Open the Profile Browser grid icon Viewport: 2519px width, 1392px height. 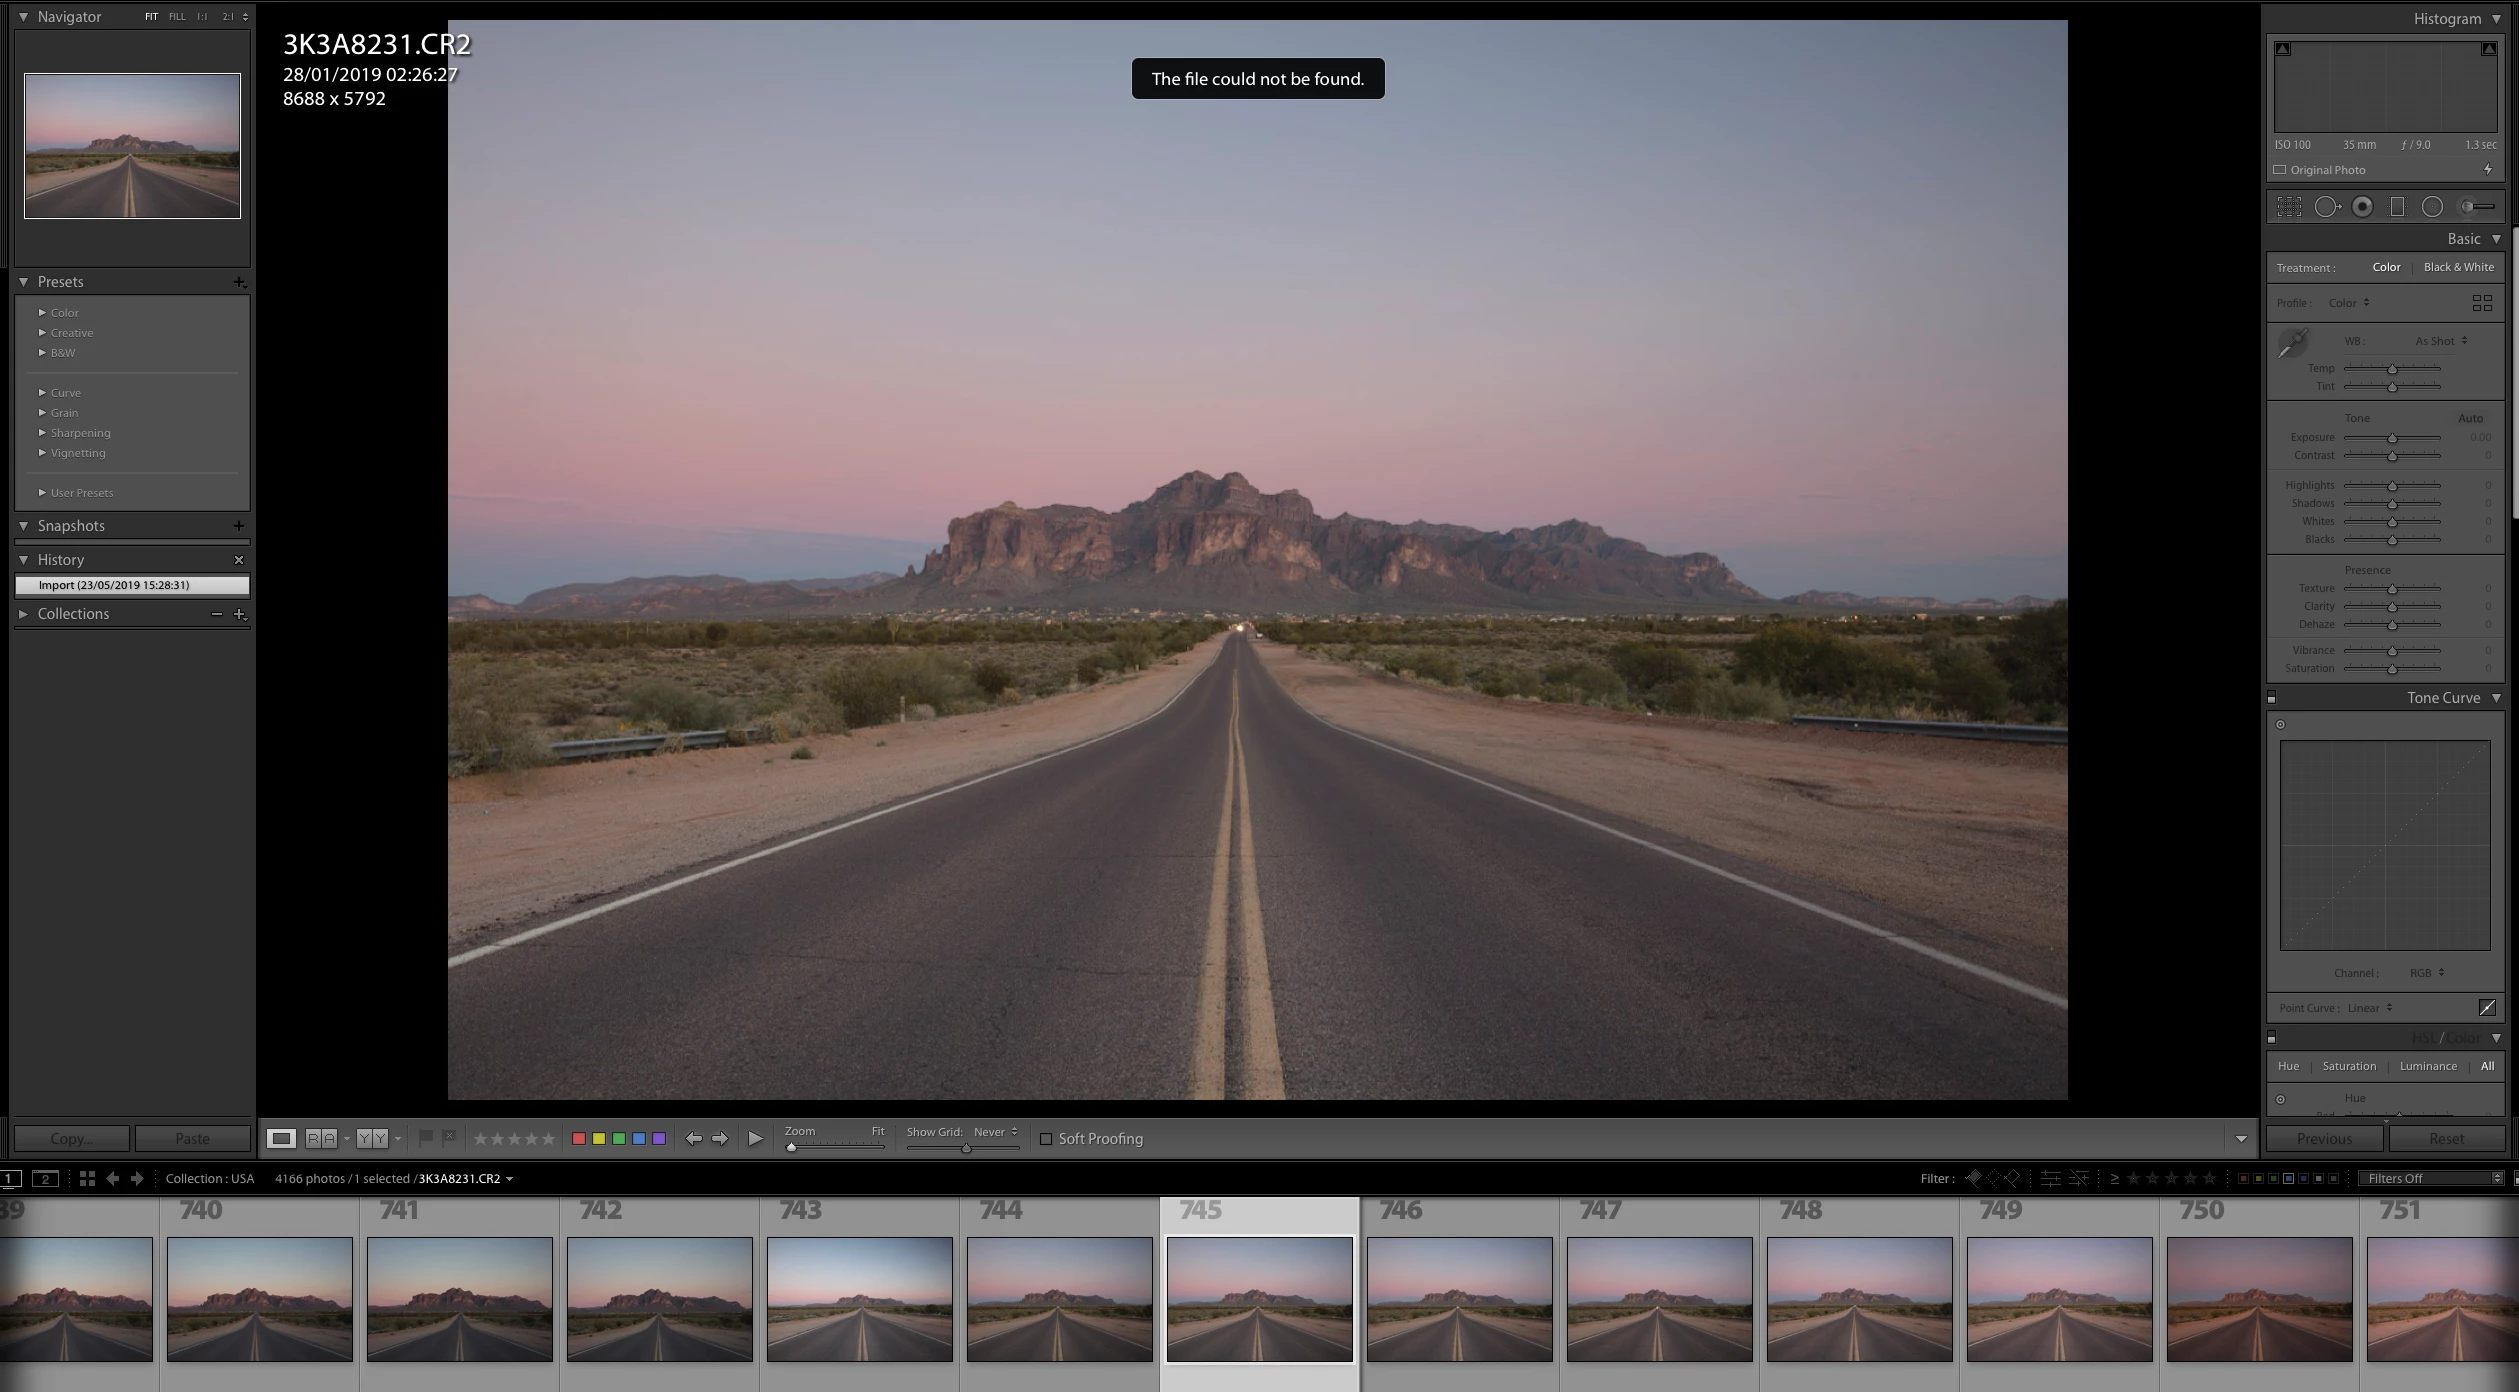coord(2481,303)
